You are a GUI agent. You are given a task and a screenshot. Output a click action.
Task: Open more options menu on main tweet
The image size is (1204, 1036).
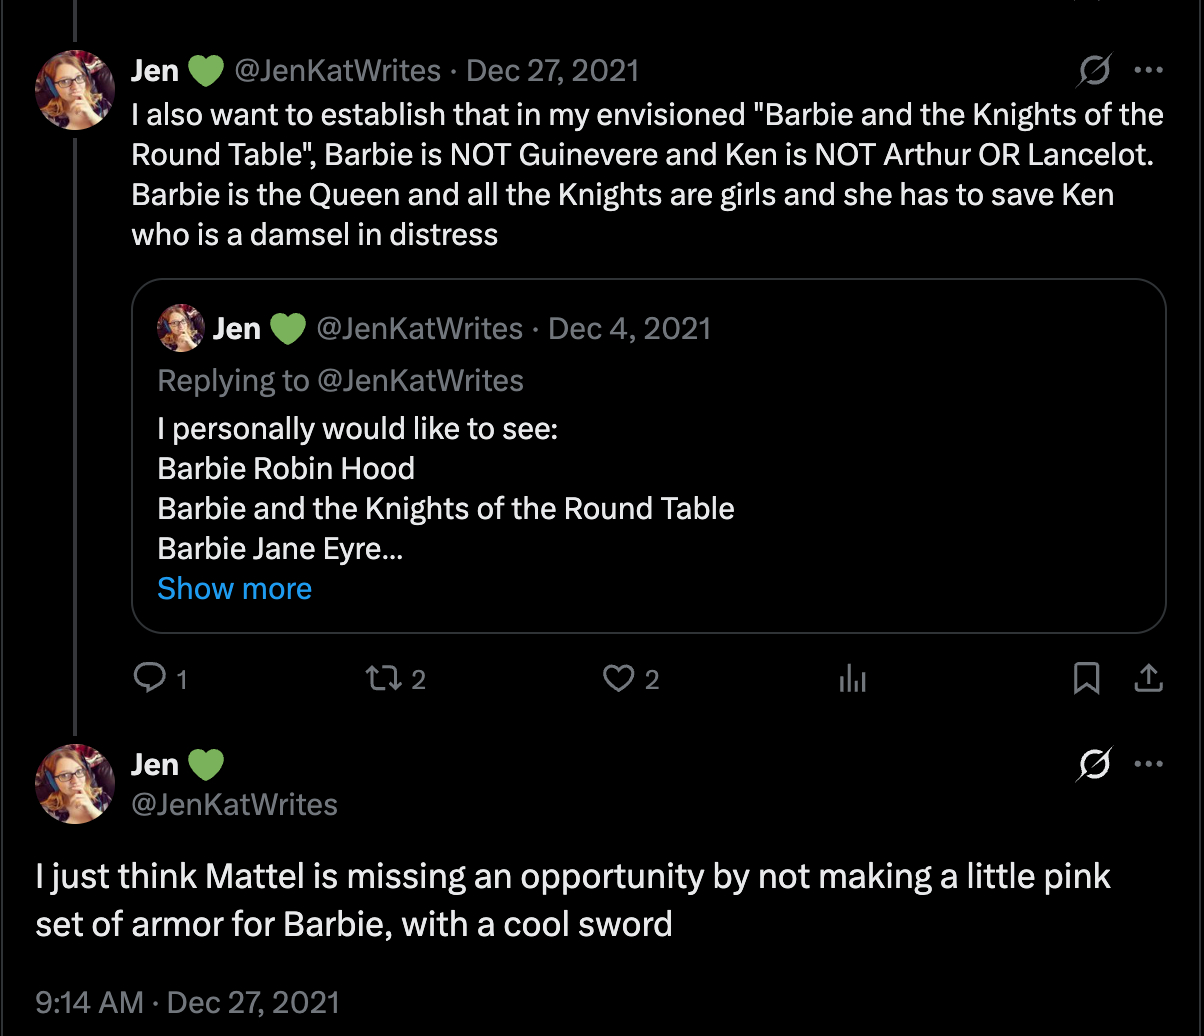pyautogui.click(x=1148, y=765)
